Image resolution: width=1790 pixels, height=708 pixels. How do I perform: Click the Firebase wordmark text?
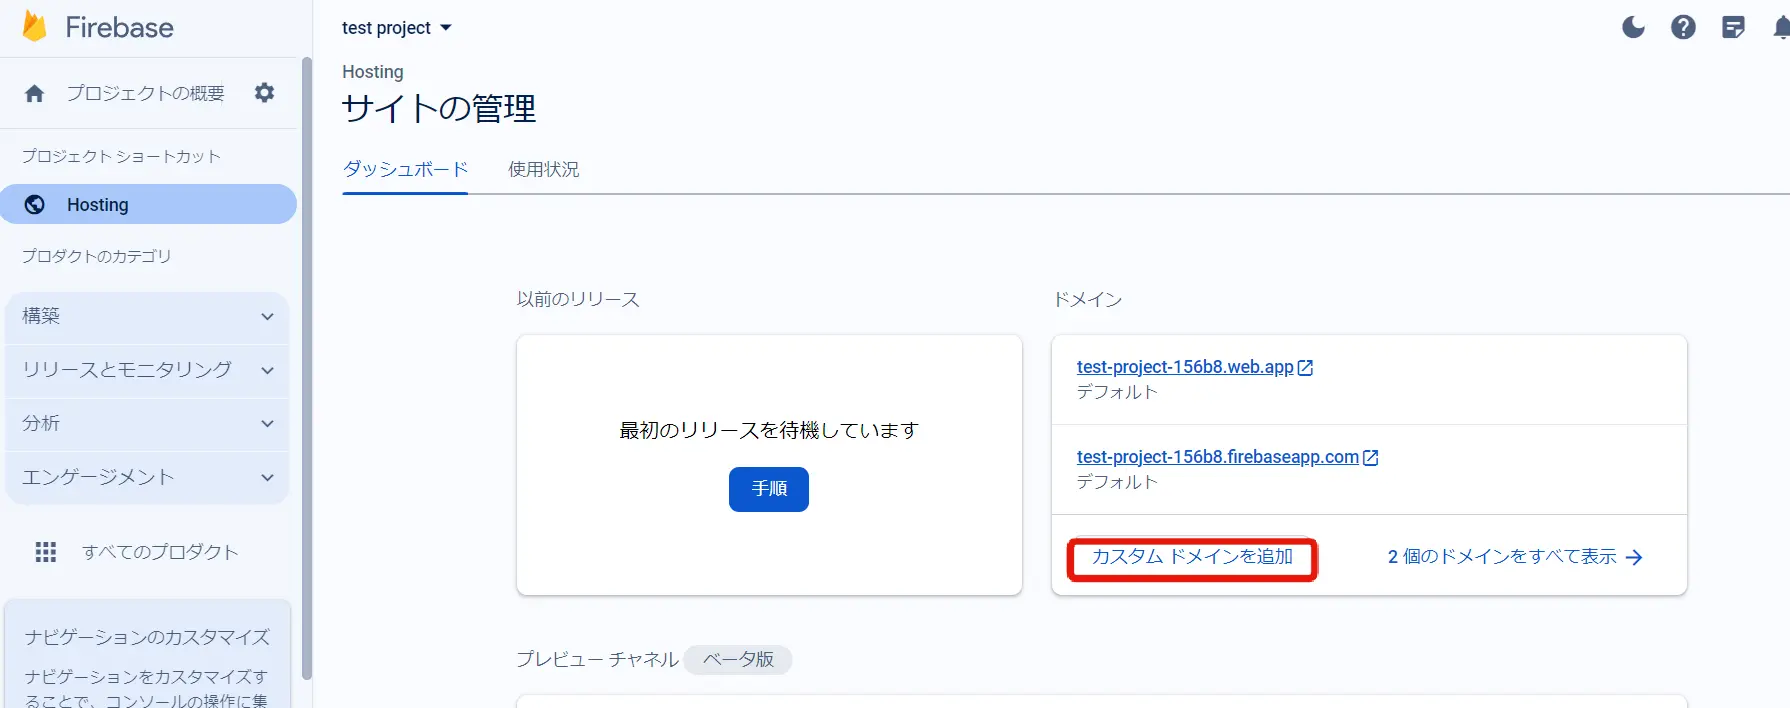119,27
